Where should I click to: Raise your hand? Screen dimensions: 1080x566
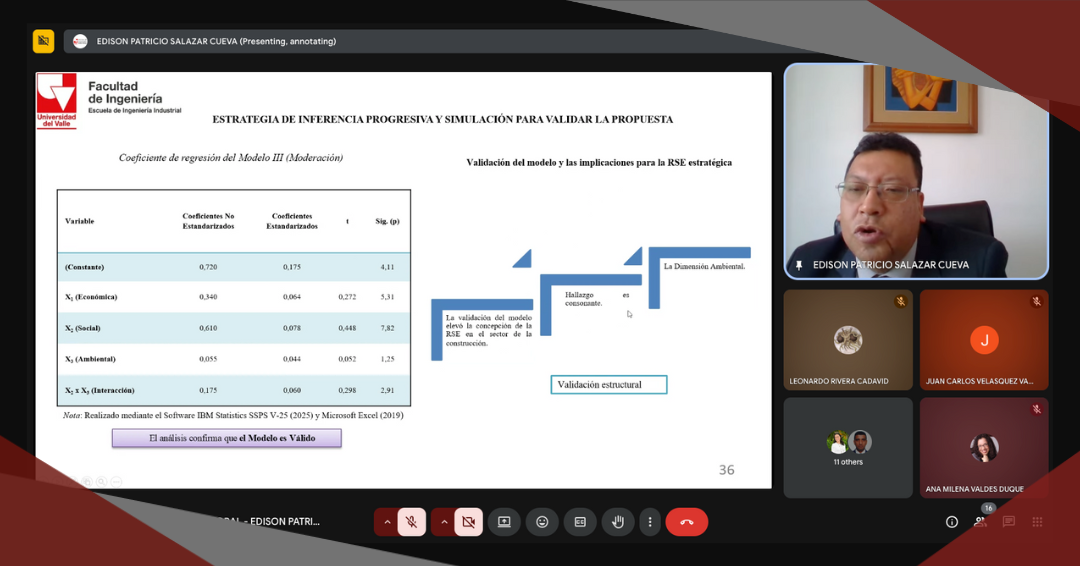point(618,522)
